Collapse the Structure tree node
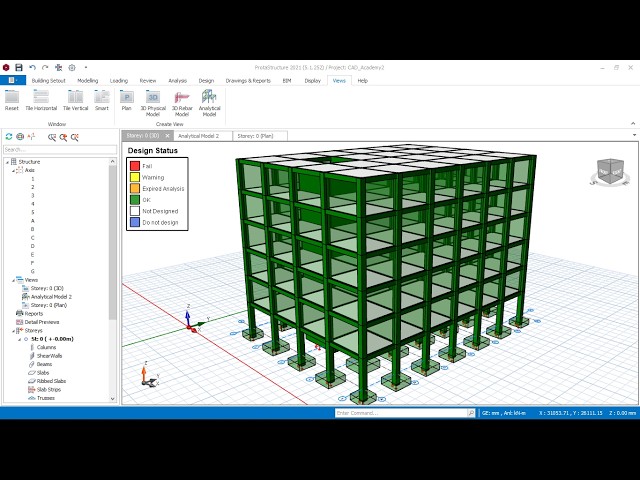This screenshot has height=480, width=640. (x=7, y=162)
